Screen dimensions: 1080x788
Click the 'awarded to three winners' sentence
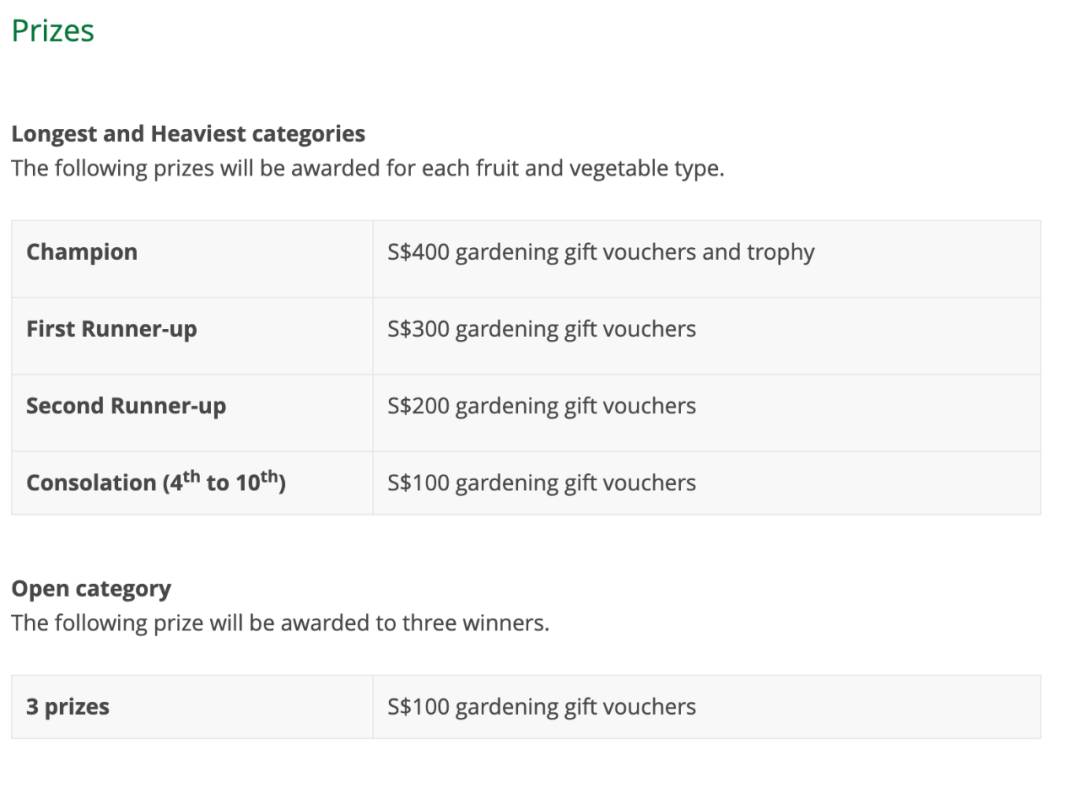[280, 623]
